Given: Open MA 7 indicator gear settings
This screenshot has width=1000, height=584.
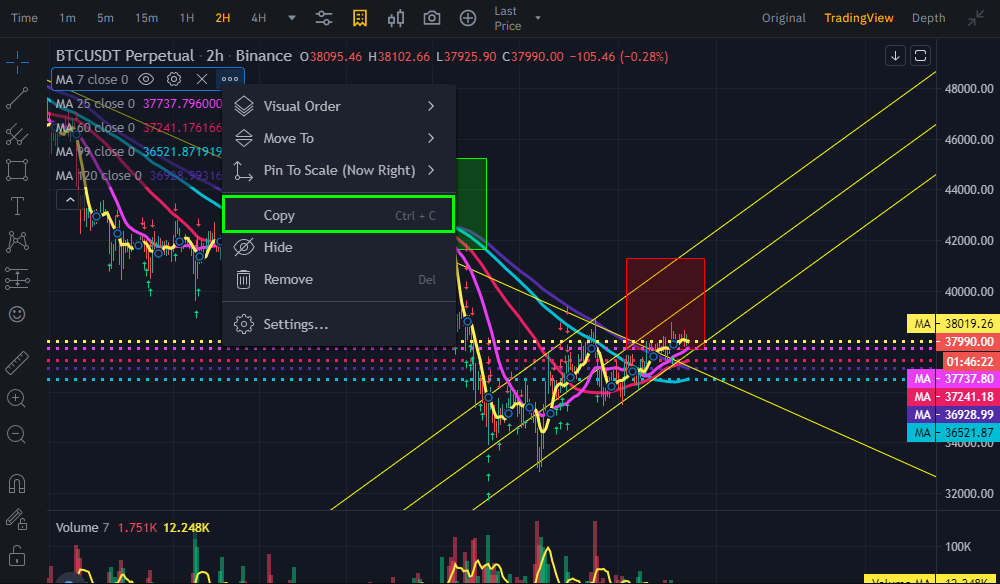Looking at the screenshot, I should 174,79.
